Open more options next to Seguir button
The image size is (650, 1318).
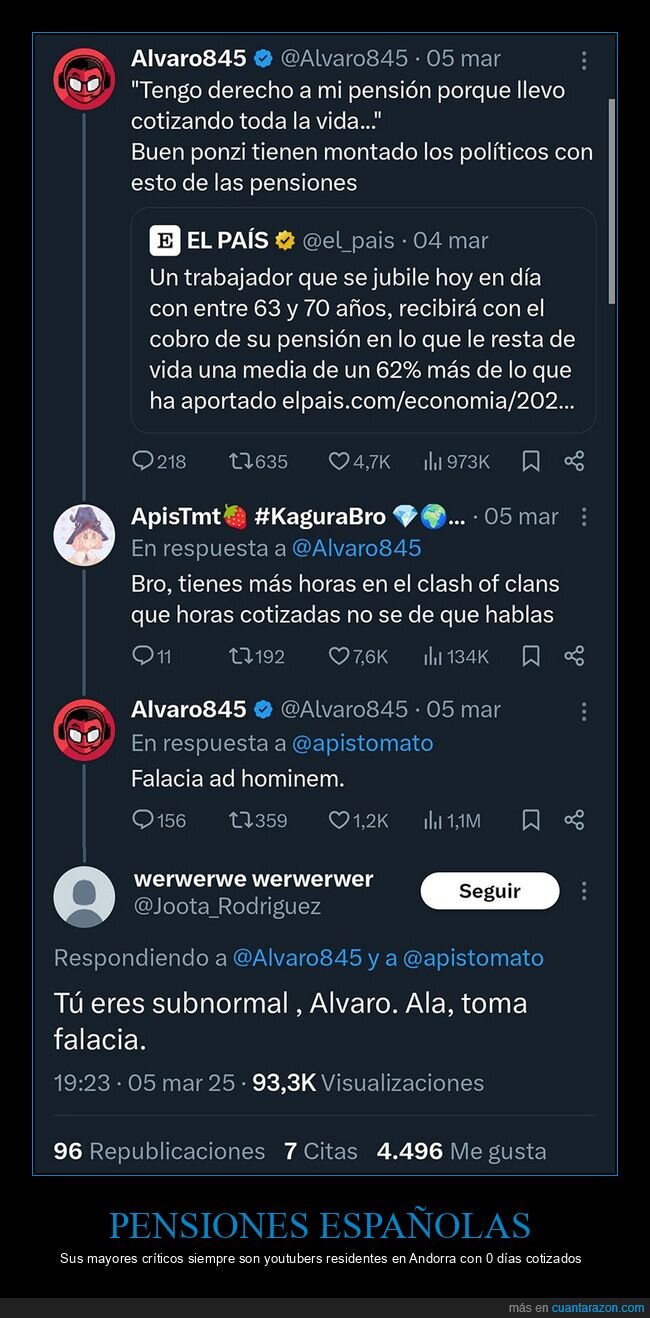[584, 891]
